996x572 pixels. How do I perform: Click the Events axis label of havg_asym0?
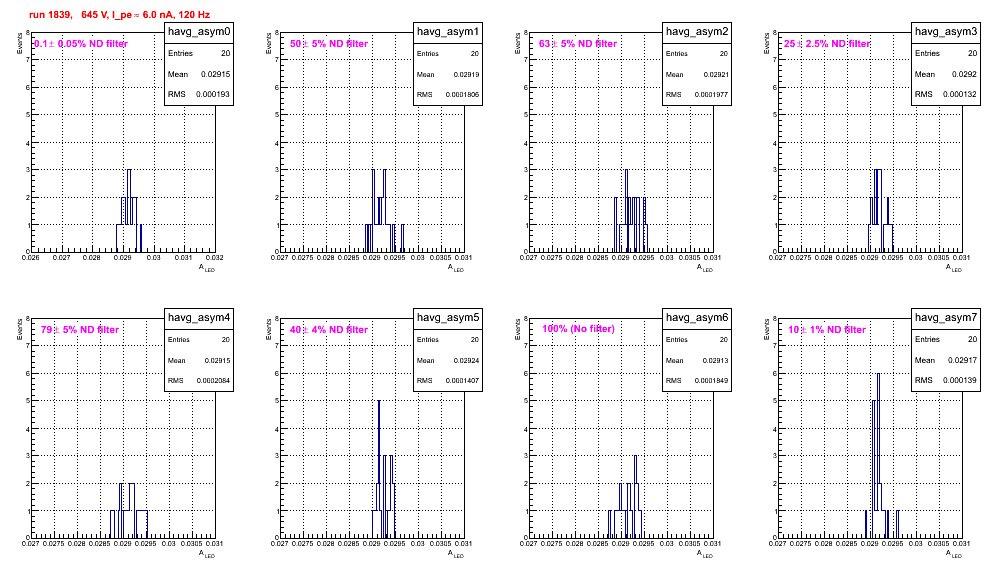point(19,44)
